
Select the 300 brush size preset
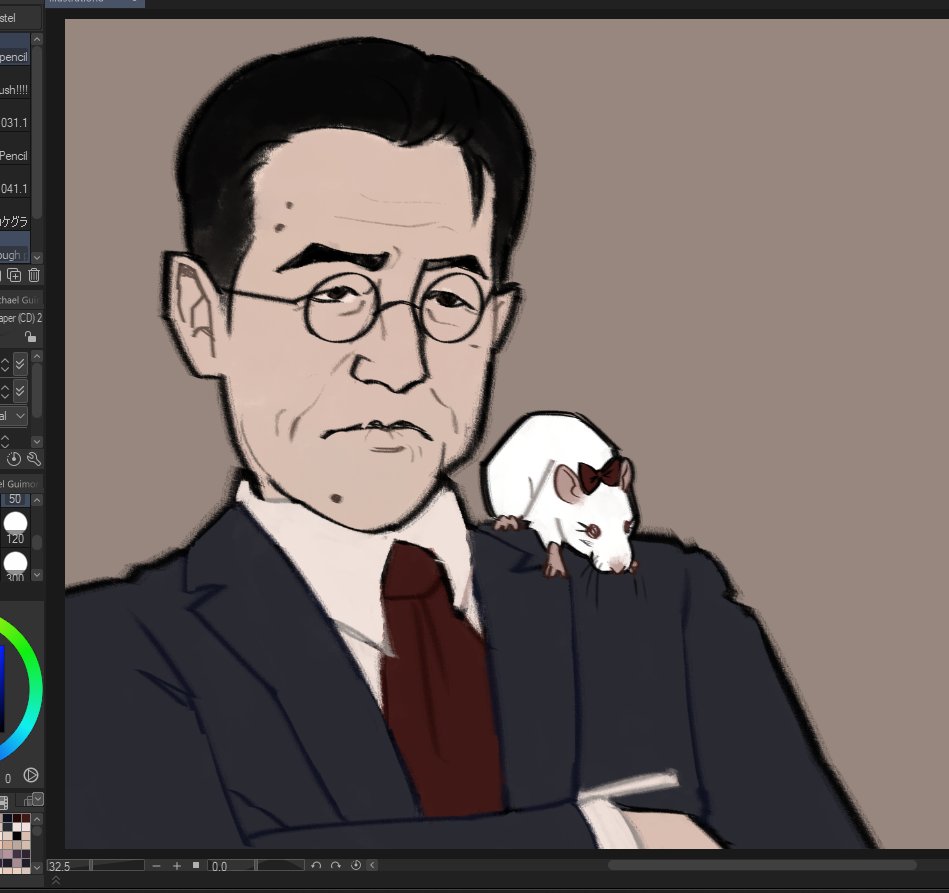pyautogui.click(x=15, y=566)
